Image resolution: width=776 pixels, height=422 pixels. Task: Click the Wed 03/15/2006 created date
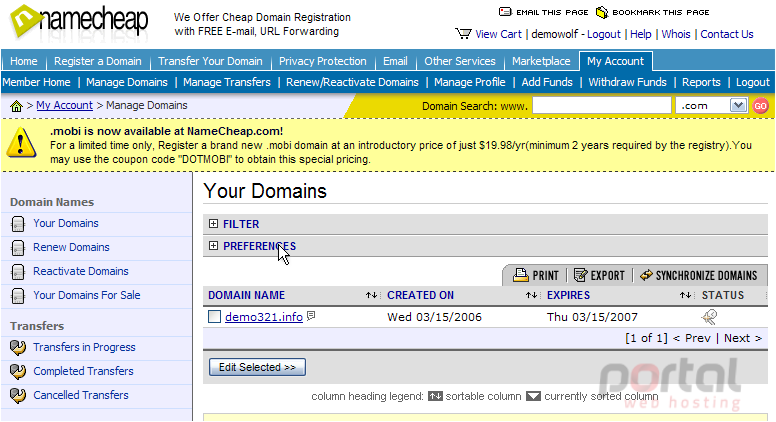pos(434,317)
